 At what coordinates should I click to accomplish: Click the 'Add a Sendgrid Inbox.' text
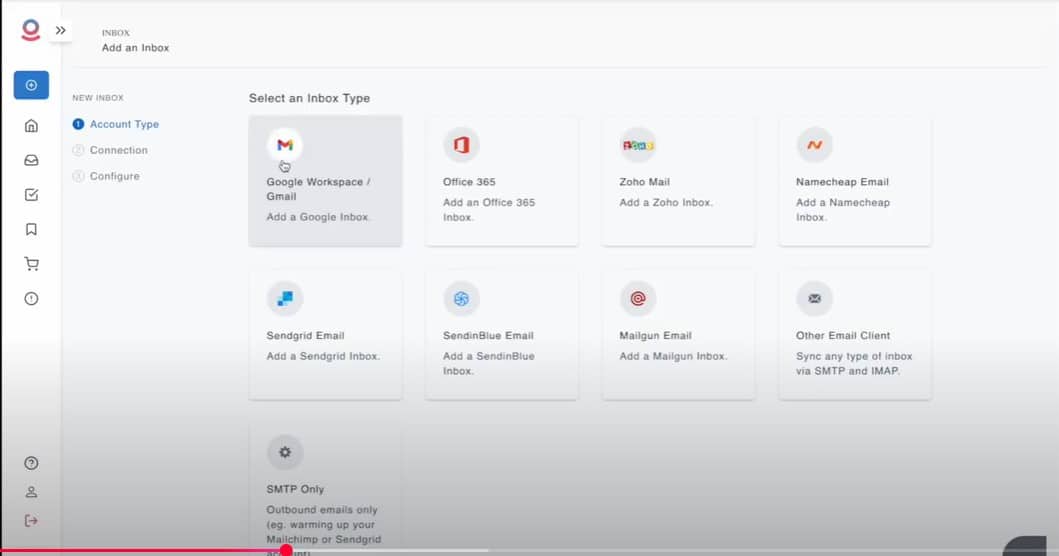click(x=323, y=356)
